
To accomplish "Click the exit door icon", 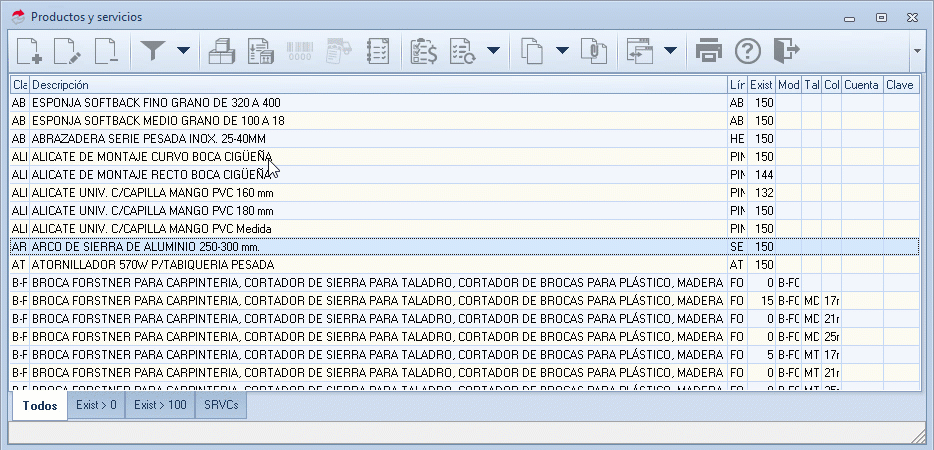I will pyautogui.click(x=787, y=50).
